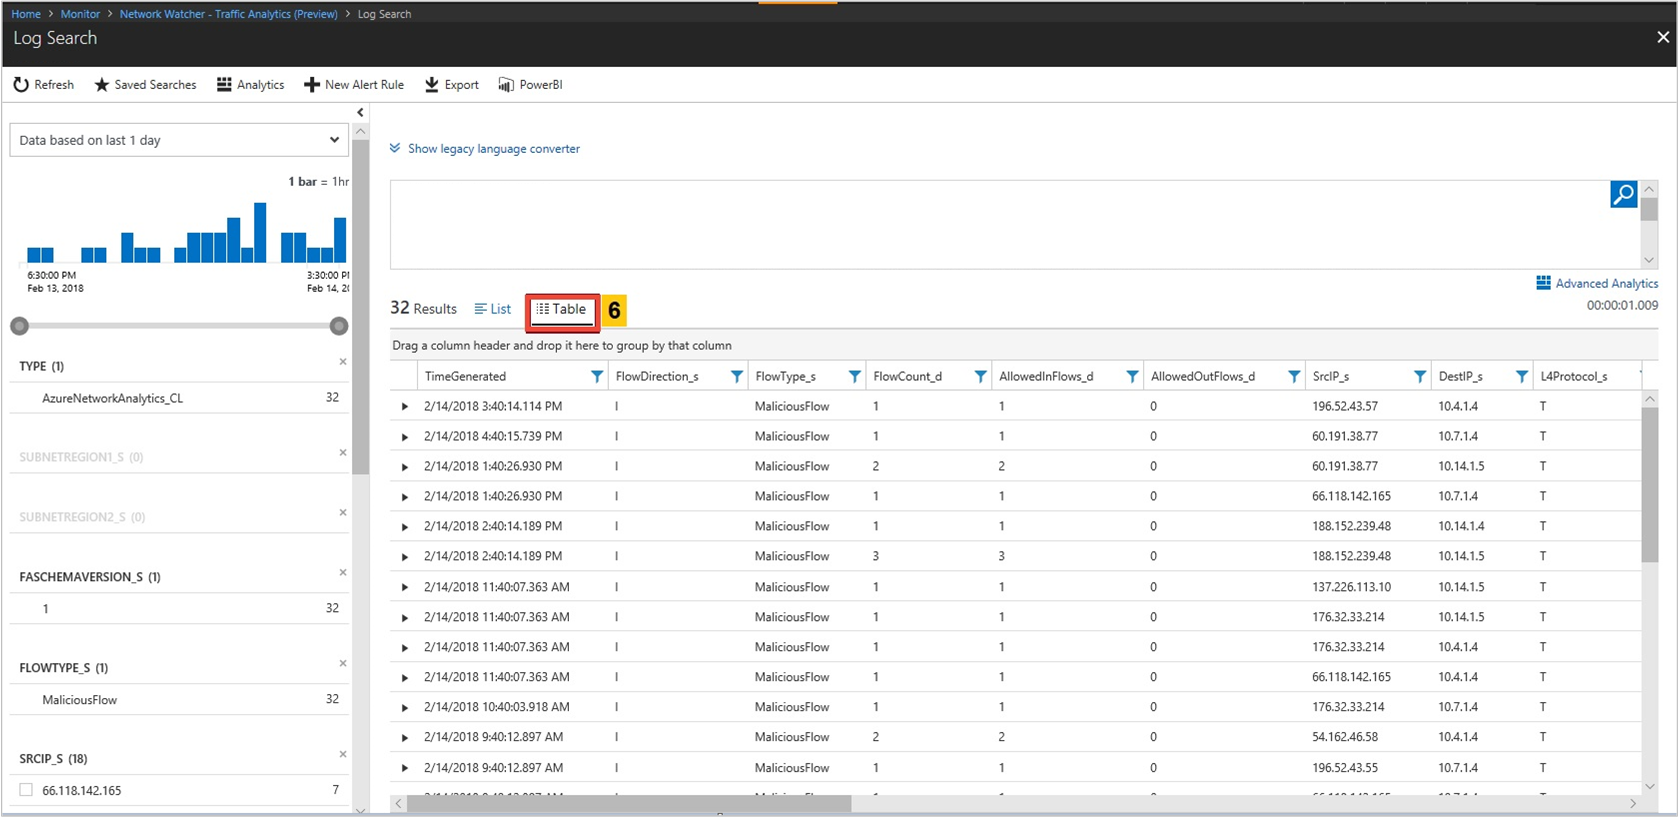Screen dimensions: 1679x817
Task: Collapse the left filter pane with the arrow
Action: [360, 113]
